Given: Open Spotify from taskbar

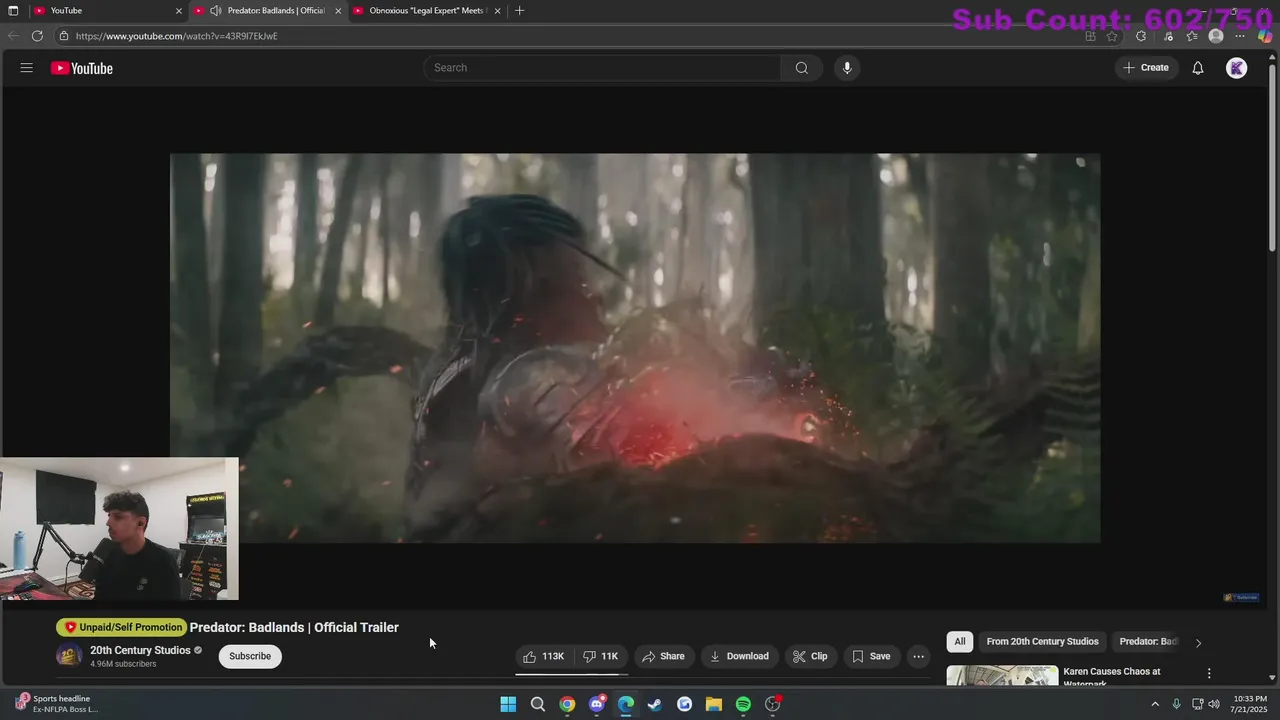Looking at the screenshot, I should [x=743, y=704].
